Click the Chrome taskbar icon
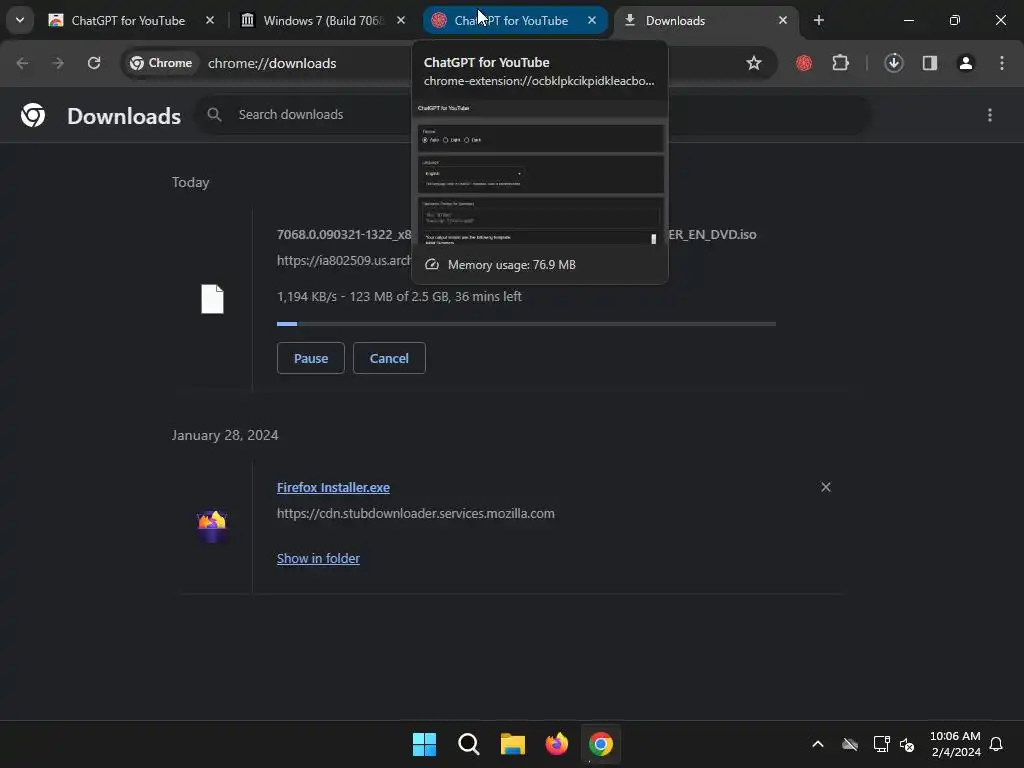This screenshot has width=1024, height=768. (x=601, y=744)
